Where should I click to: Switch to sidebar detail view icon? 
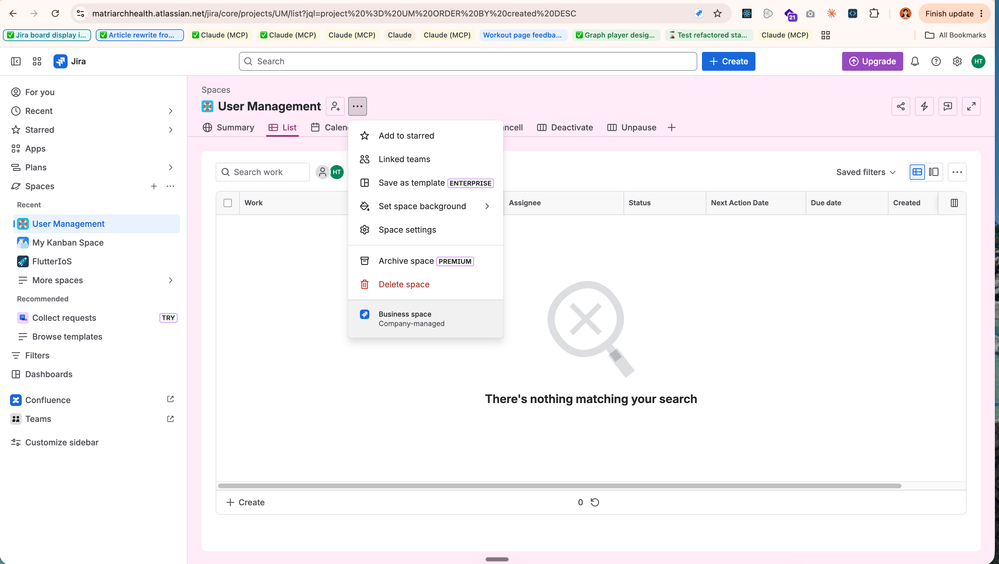[933, 172]
